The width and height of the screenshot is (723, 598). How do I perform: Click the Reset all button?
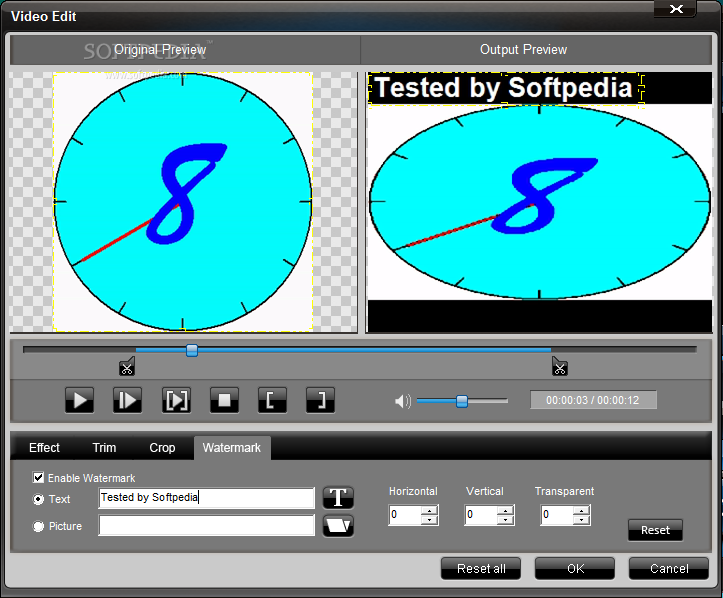click(481, 568)
